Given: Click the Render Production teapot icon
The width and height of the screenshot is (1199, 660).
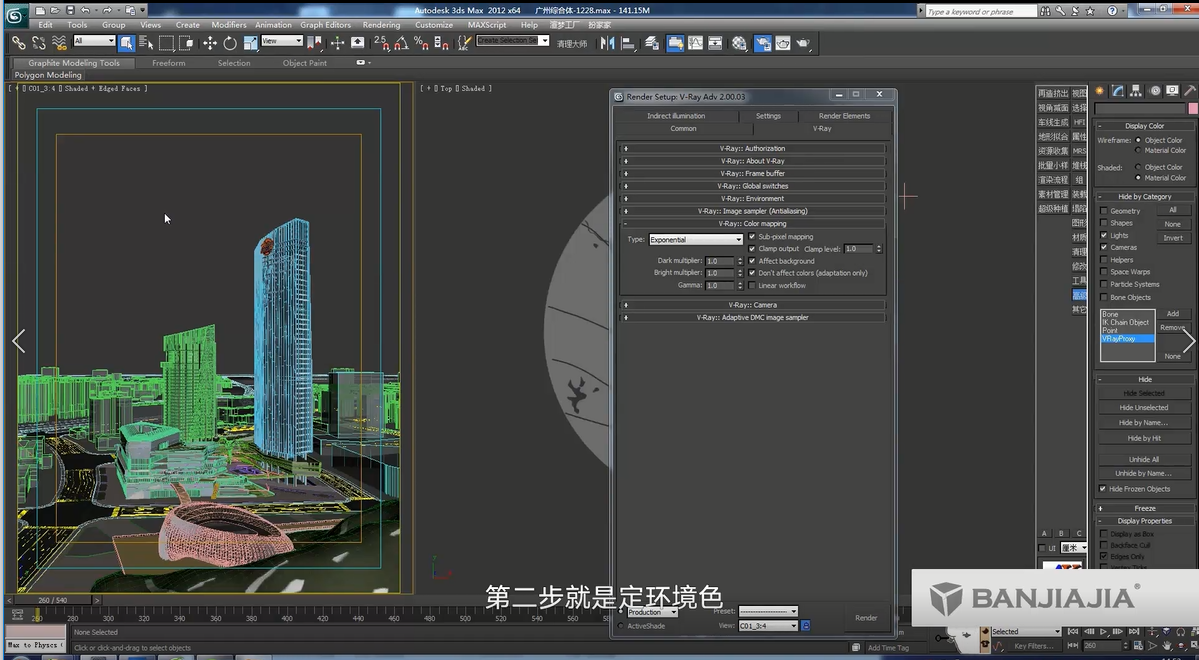Looking at the screenshot, I should tap(802, 43).
